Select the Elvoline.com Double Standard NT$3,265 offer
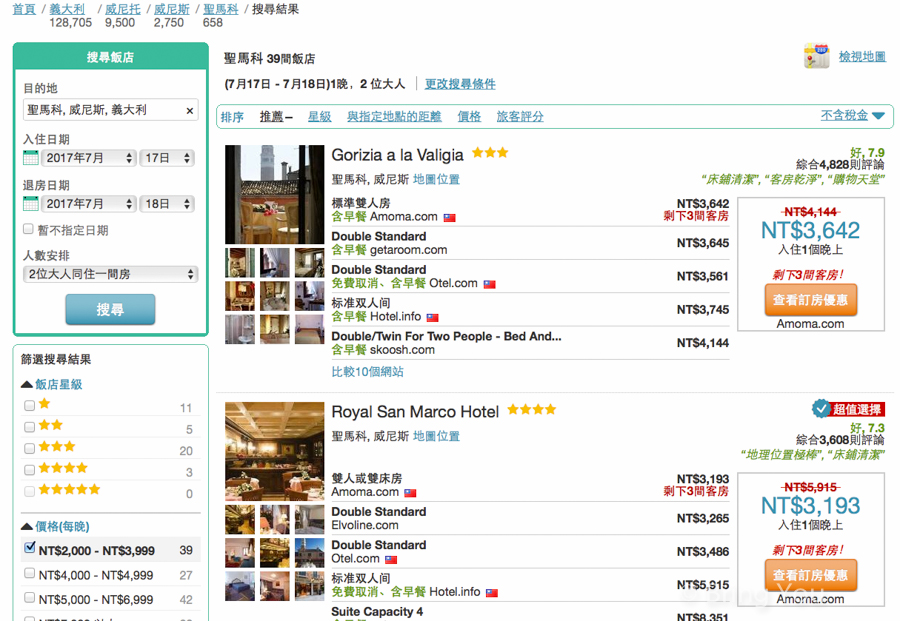The height and width of the screenshot is (621, 900). pos(530,518)
